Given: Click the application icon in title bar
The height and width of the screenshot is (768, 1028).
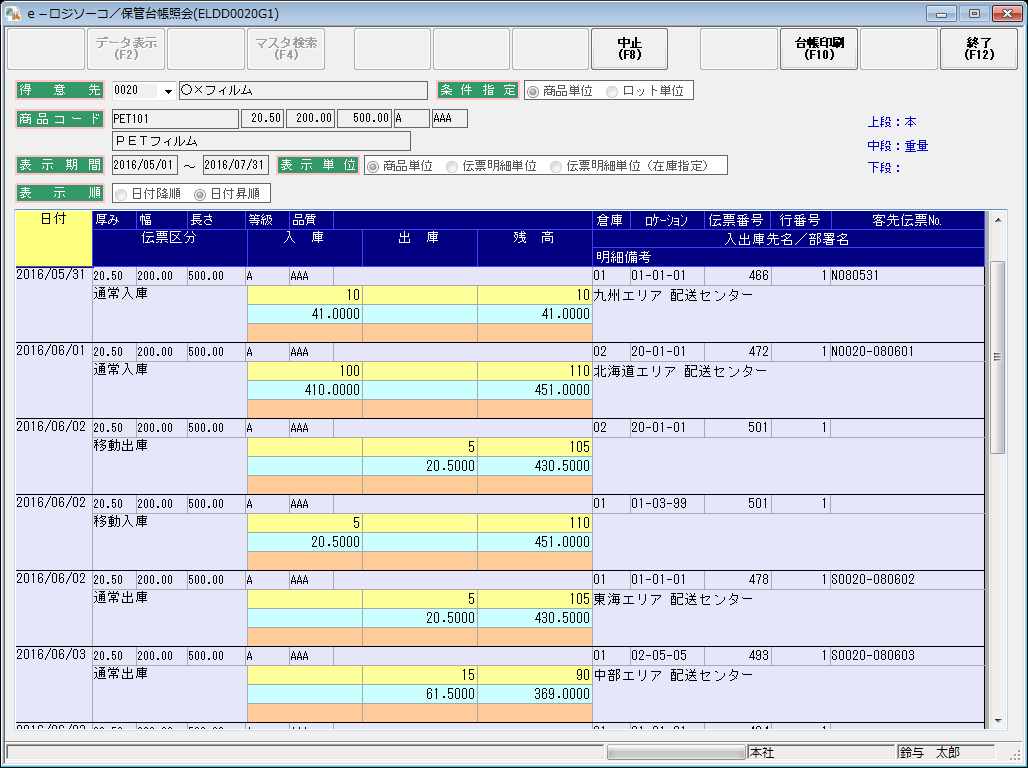Looking at the screenshot, I should click(x=13, y=13).
